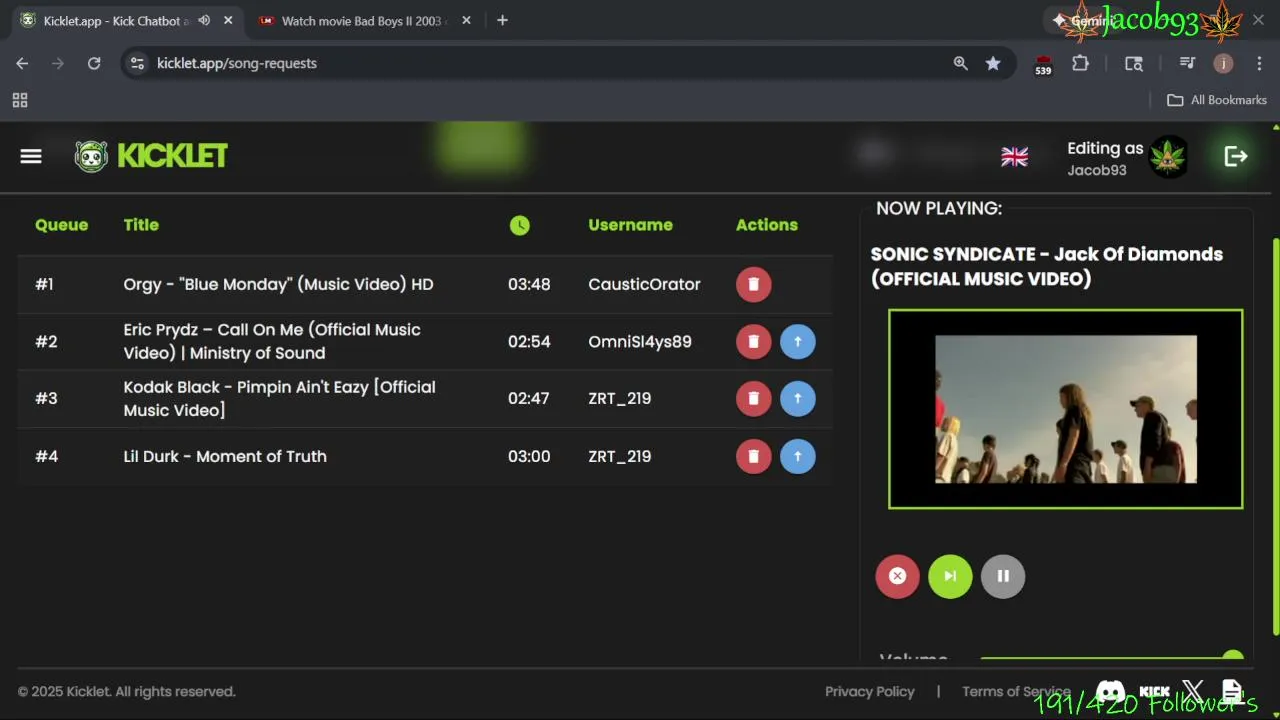The width and height of the screenshot is (1280, 720).
Task: Delete the Orgy Blue Monday request
Action: 754,284
